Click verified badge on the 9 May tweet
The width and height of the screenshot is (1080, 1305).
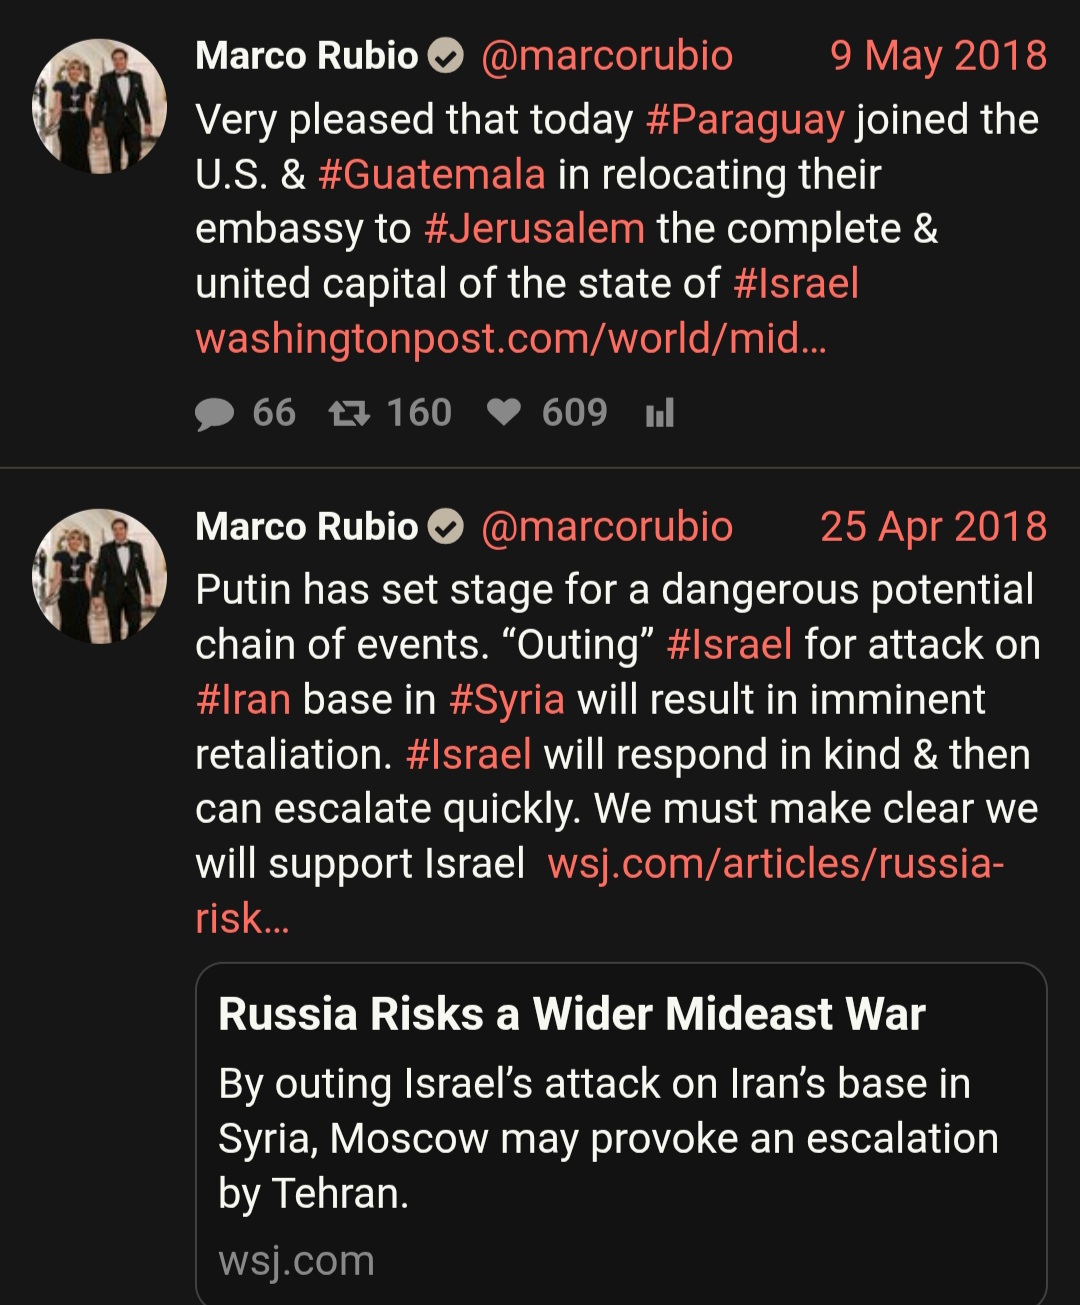point(446,57)
